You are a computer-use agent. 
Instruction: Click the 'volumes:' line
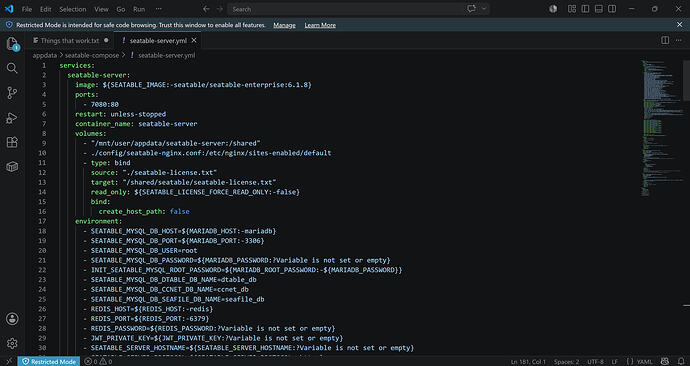tap(91, 134)
